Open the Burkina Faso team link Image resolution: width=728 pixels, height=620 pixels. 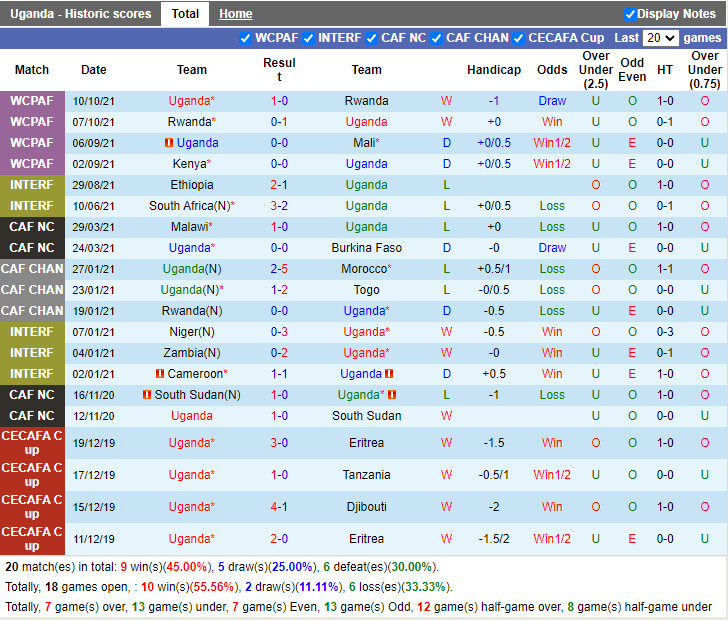[366, 248]
